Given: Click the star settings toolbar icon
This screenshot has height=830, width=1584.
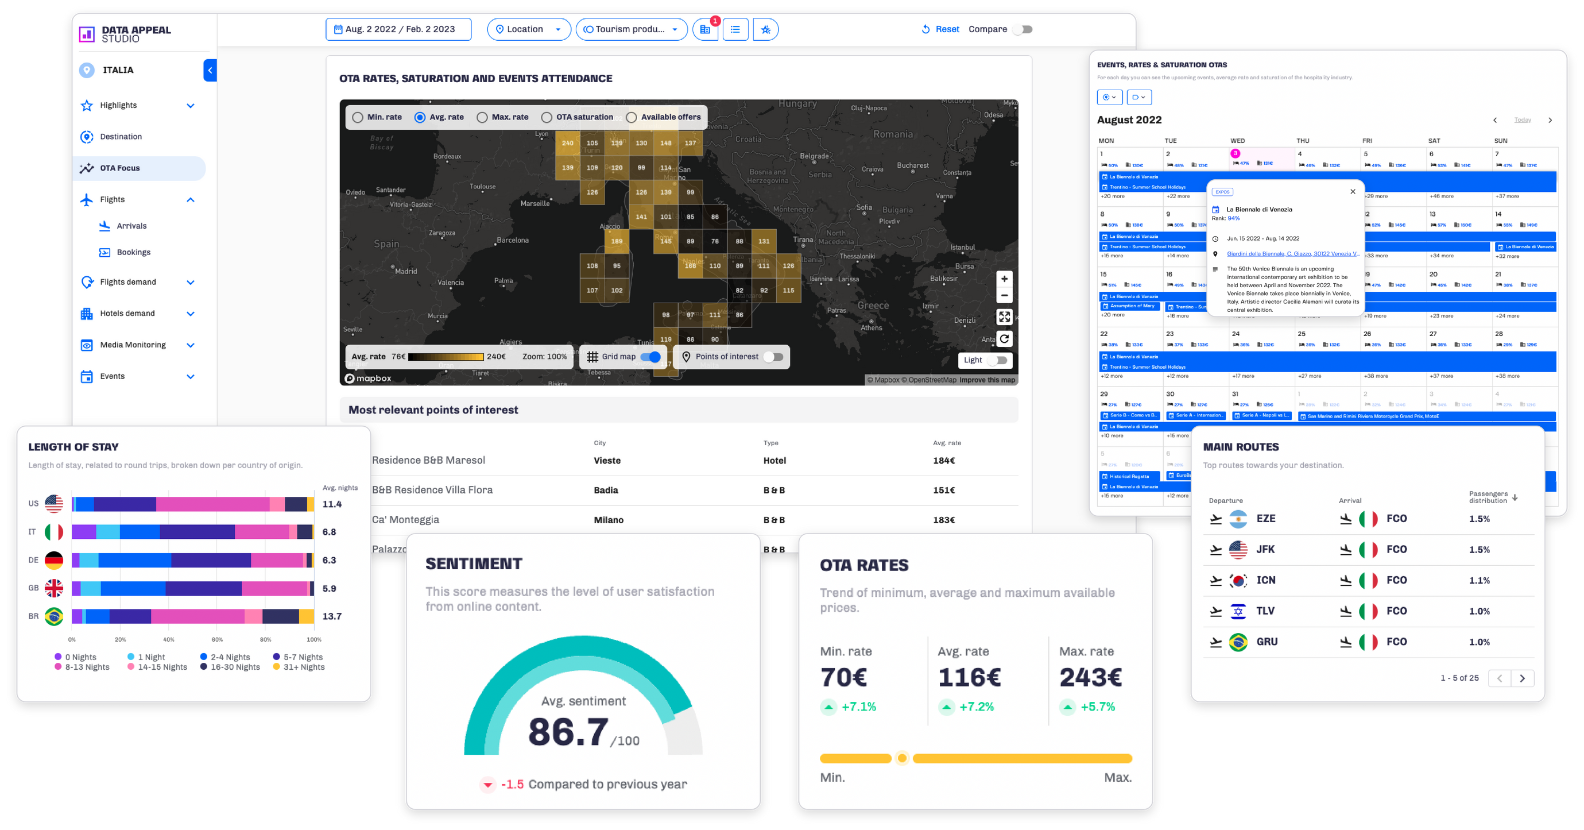Looking at the screenshot, I should tap(766, 29).
